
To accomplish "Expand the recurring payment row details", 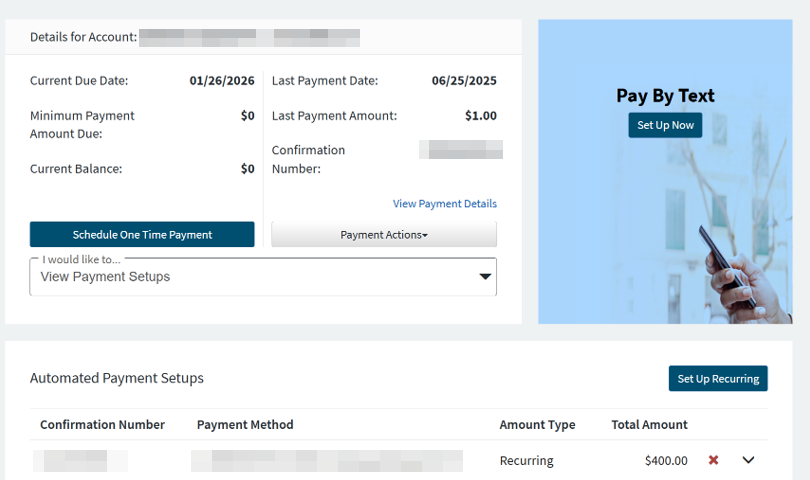I will pos(747,460).
